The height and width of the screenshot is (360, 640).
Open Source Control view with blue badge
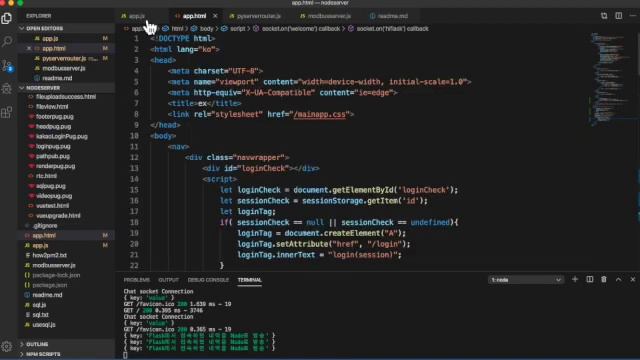[7, 66]
